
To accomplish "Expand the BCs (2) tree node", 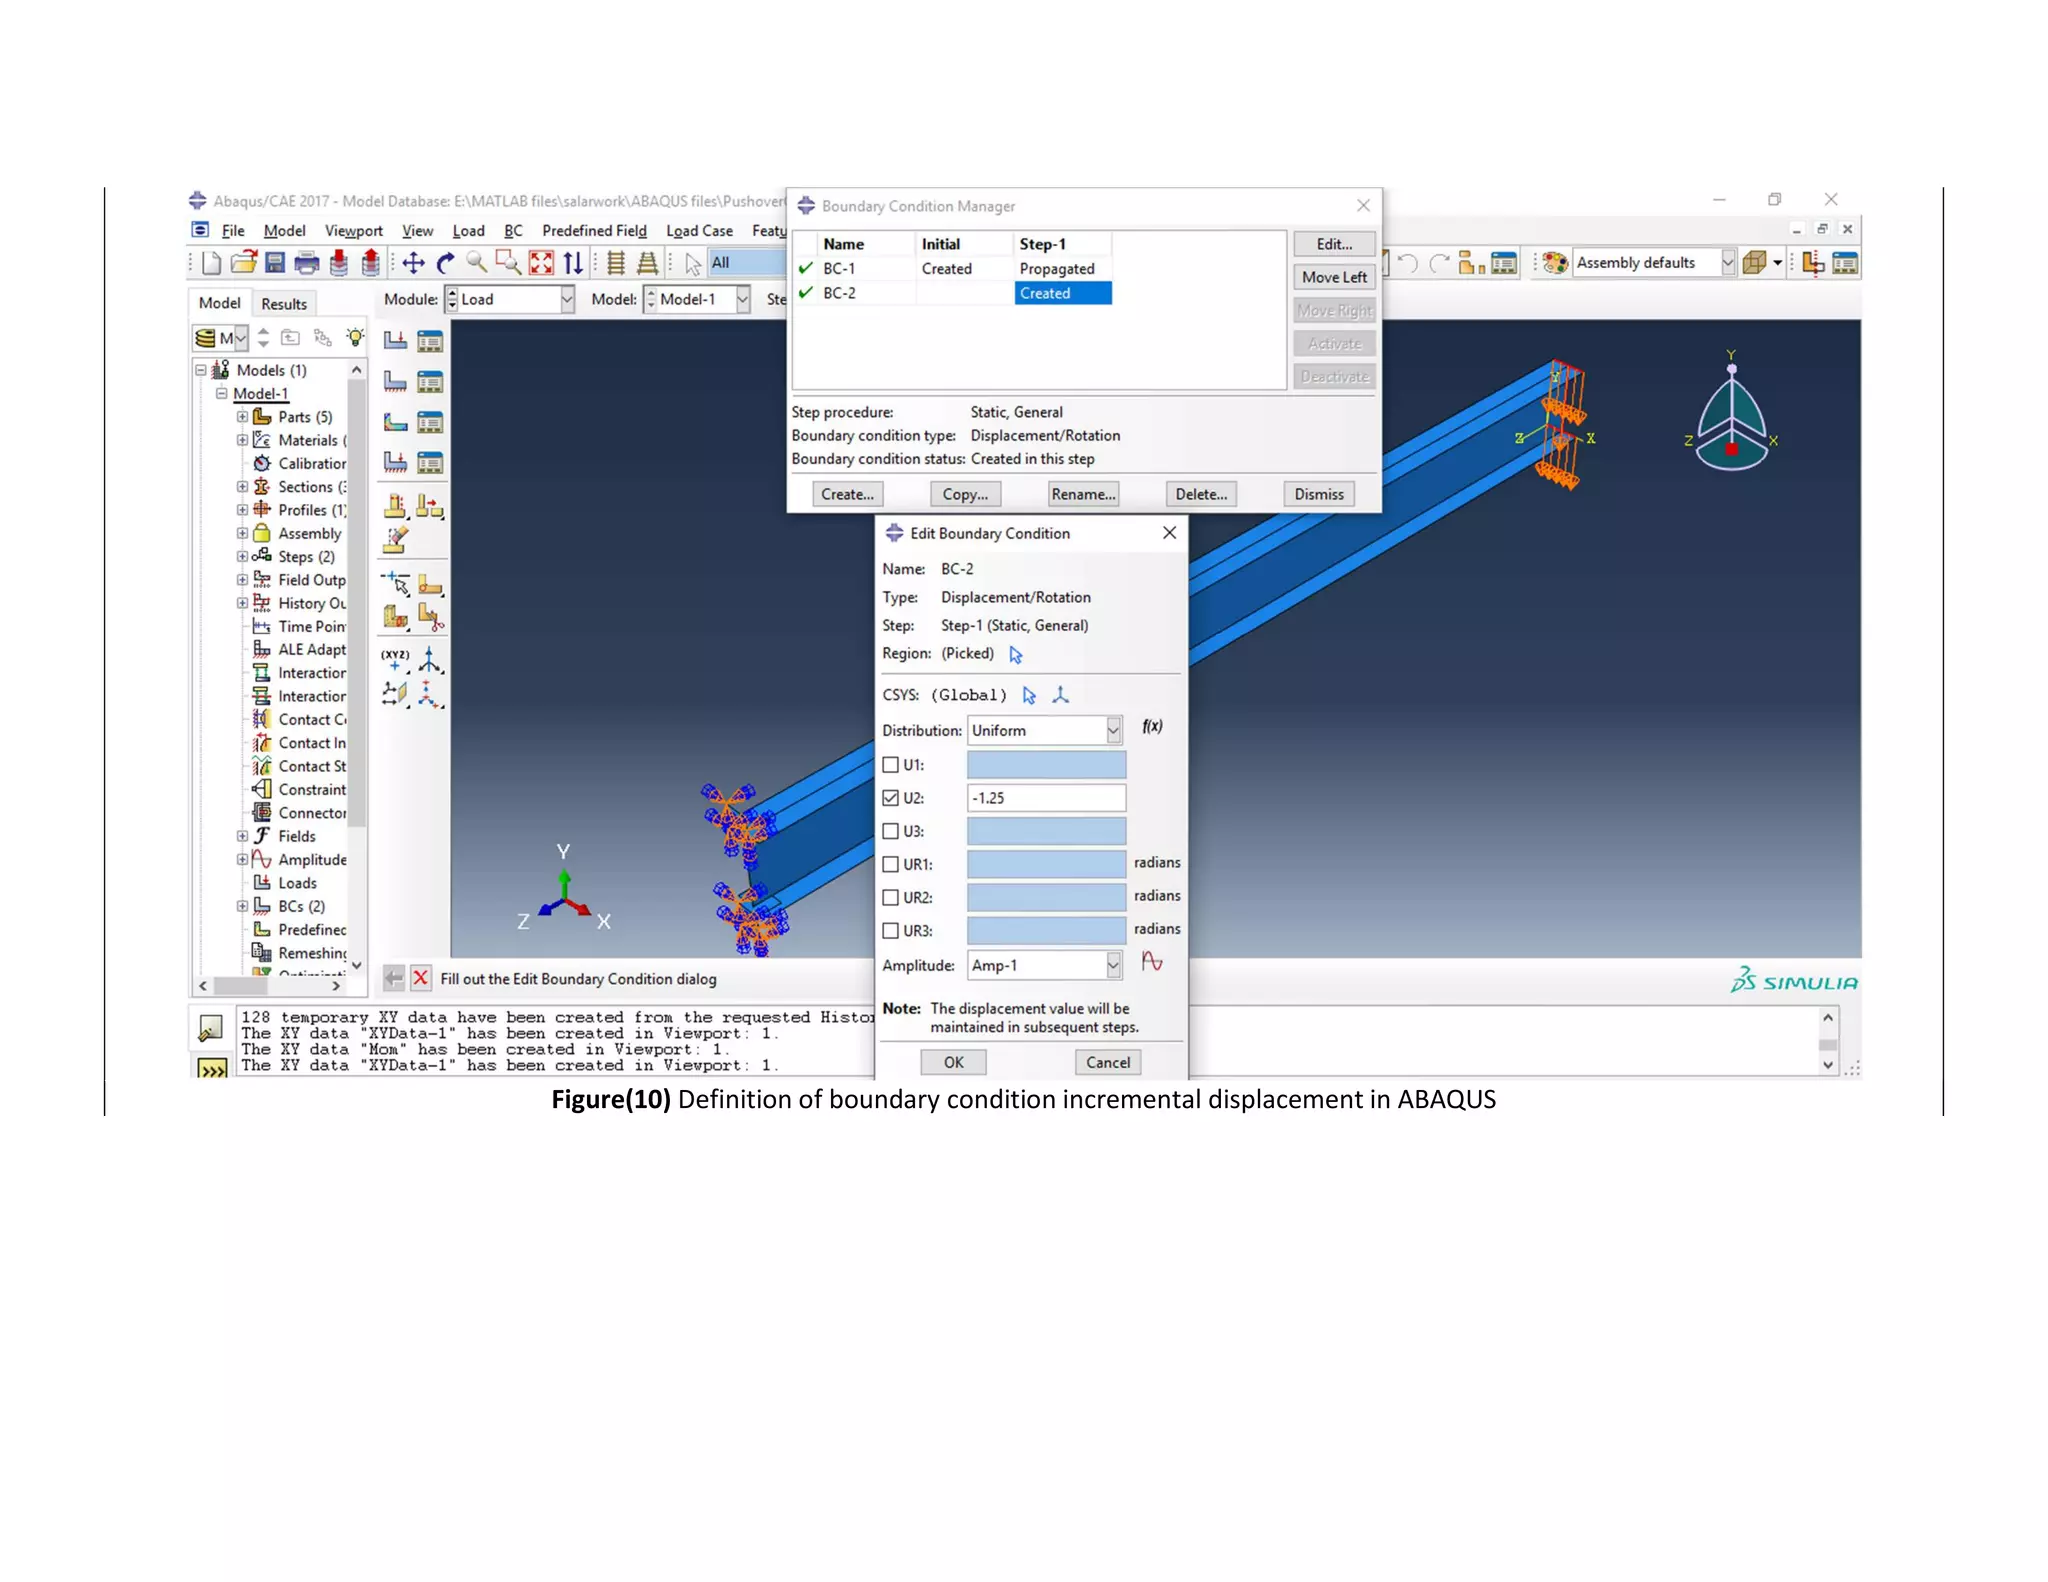I will [242, 906].
